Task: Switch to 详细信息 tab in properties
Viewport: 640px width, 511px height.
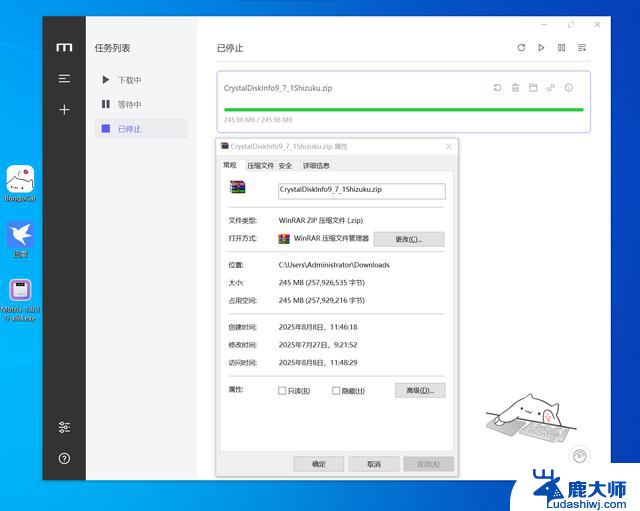Action: [316, 166]
